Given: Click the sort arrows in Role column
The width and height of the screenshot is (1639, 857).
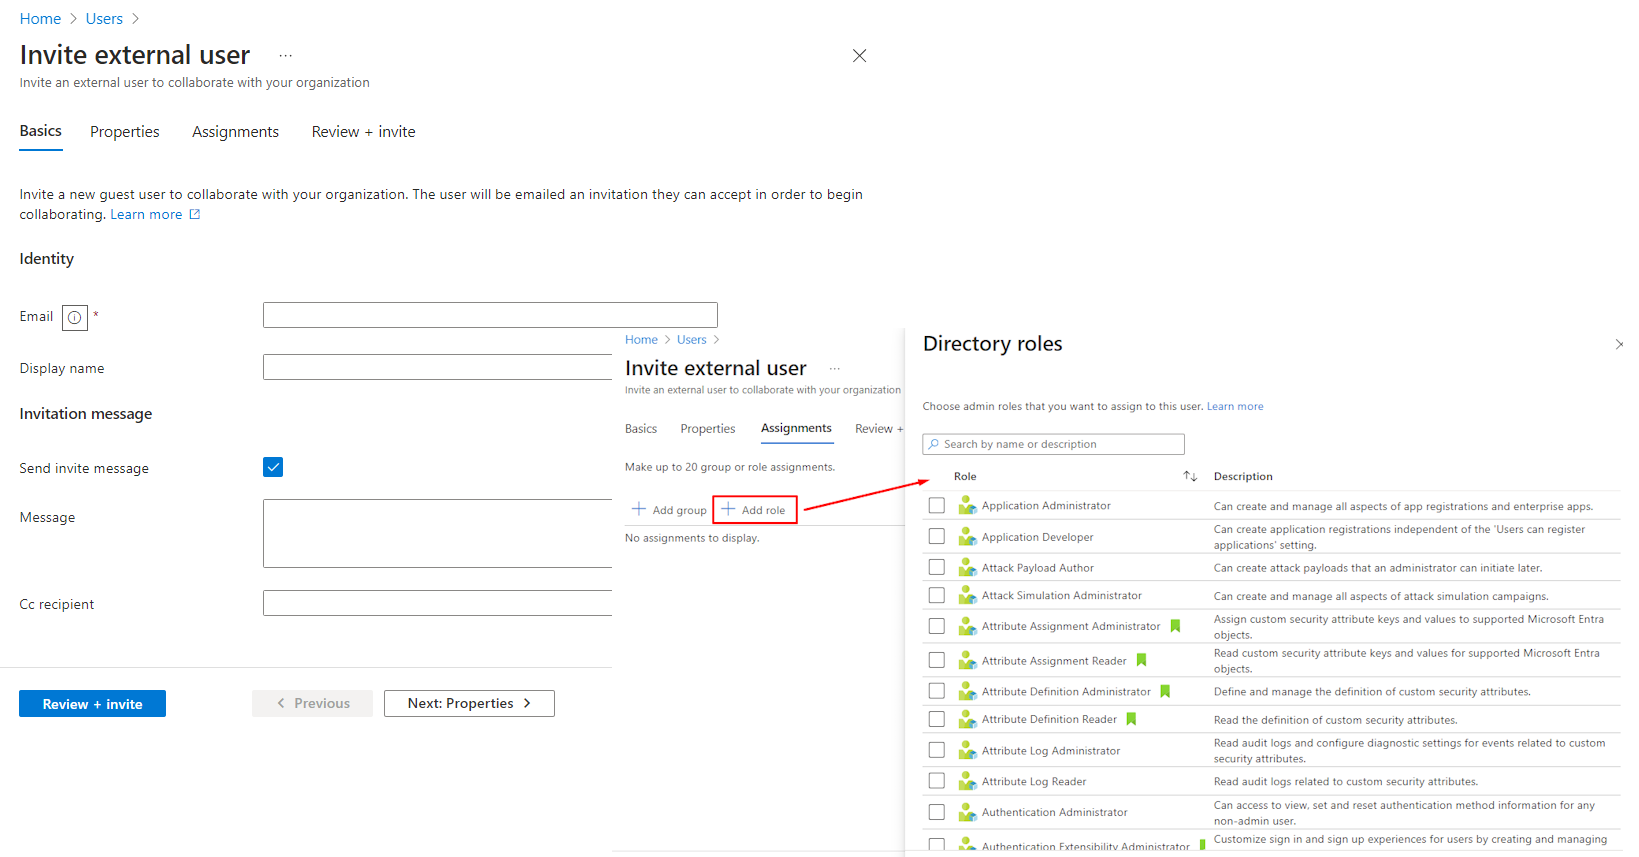Looking at the screenshot, I should pos(1190,476).
